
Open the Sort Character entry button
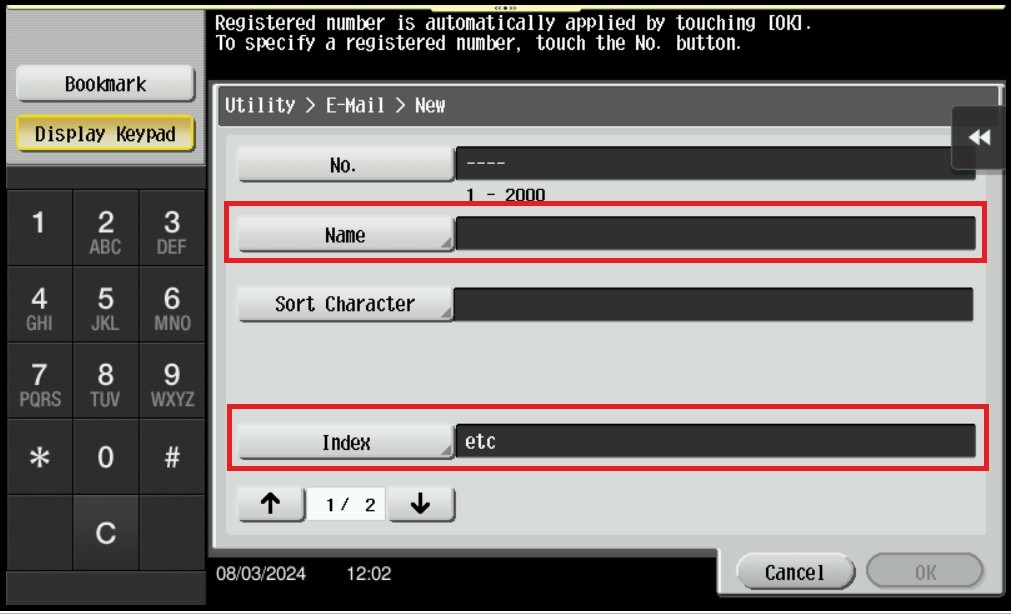tap(345, 305)
